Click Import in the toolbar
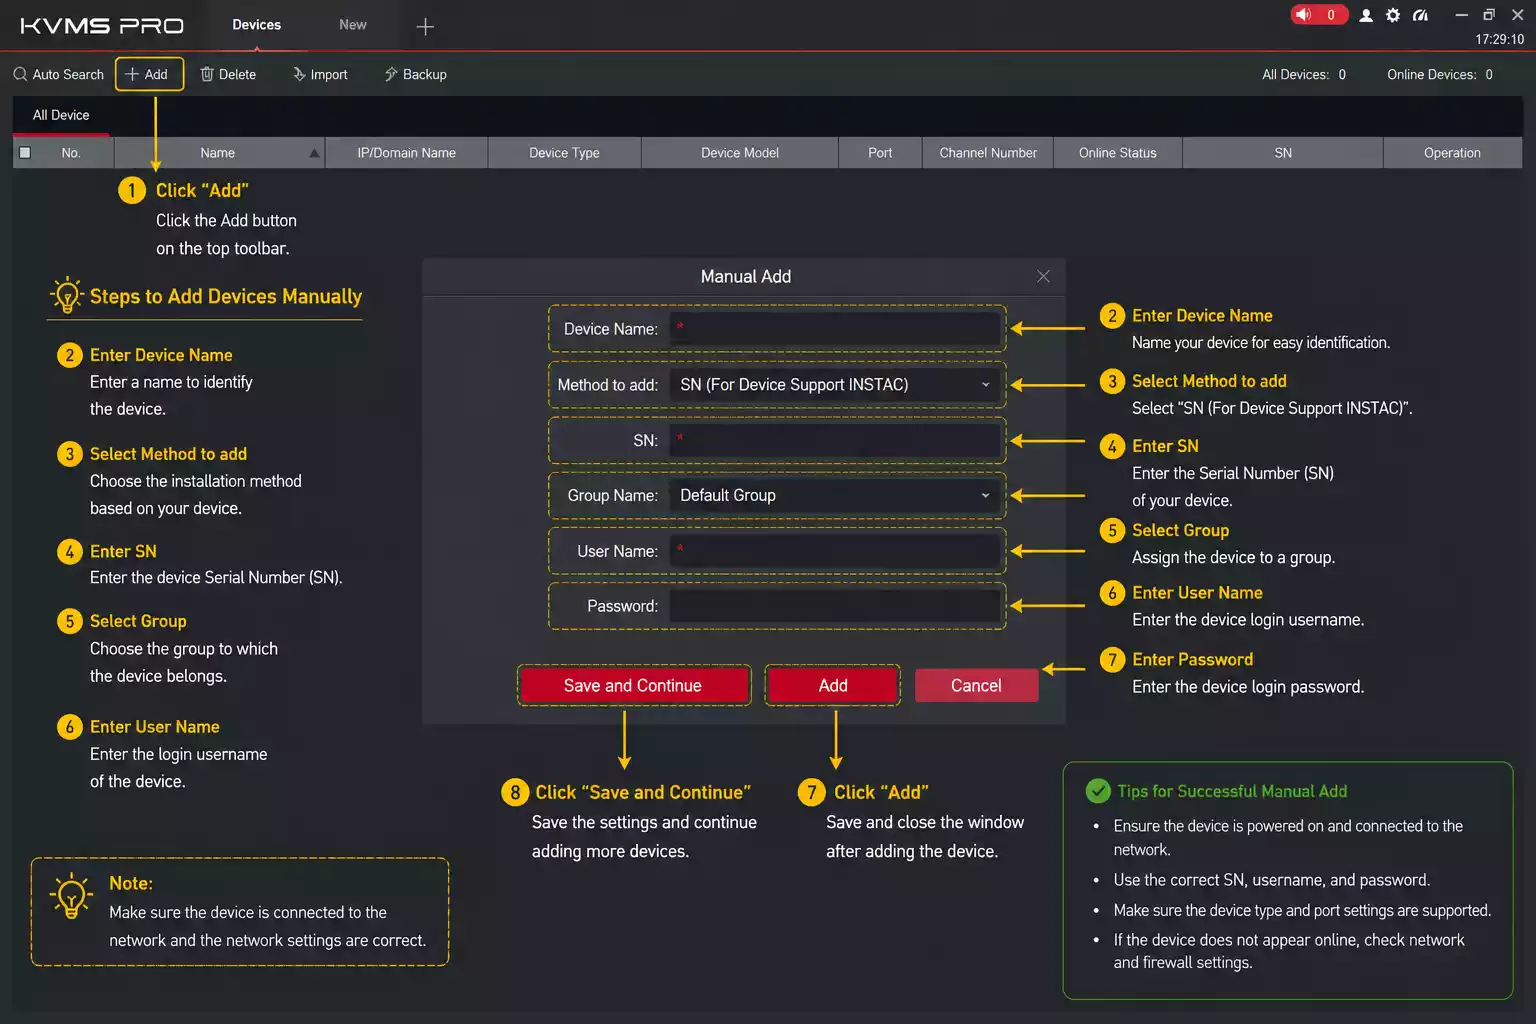Viewport: 1536px width, 1024px height. 320,74
